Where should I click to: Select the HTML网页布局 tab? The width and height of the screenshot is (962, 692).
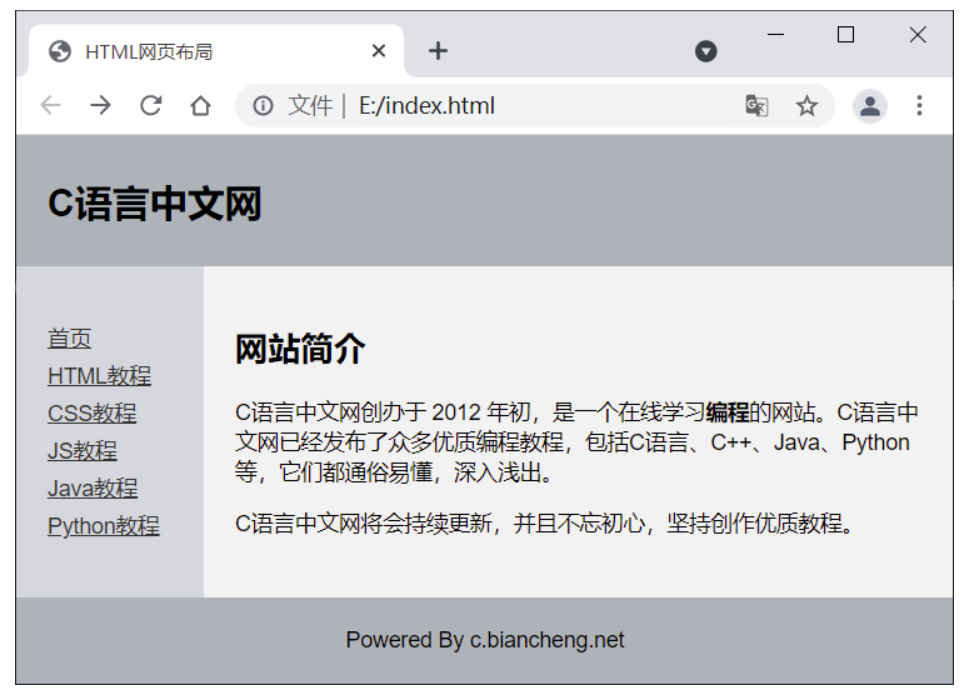pos(216,52)
